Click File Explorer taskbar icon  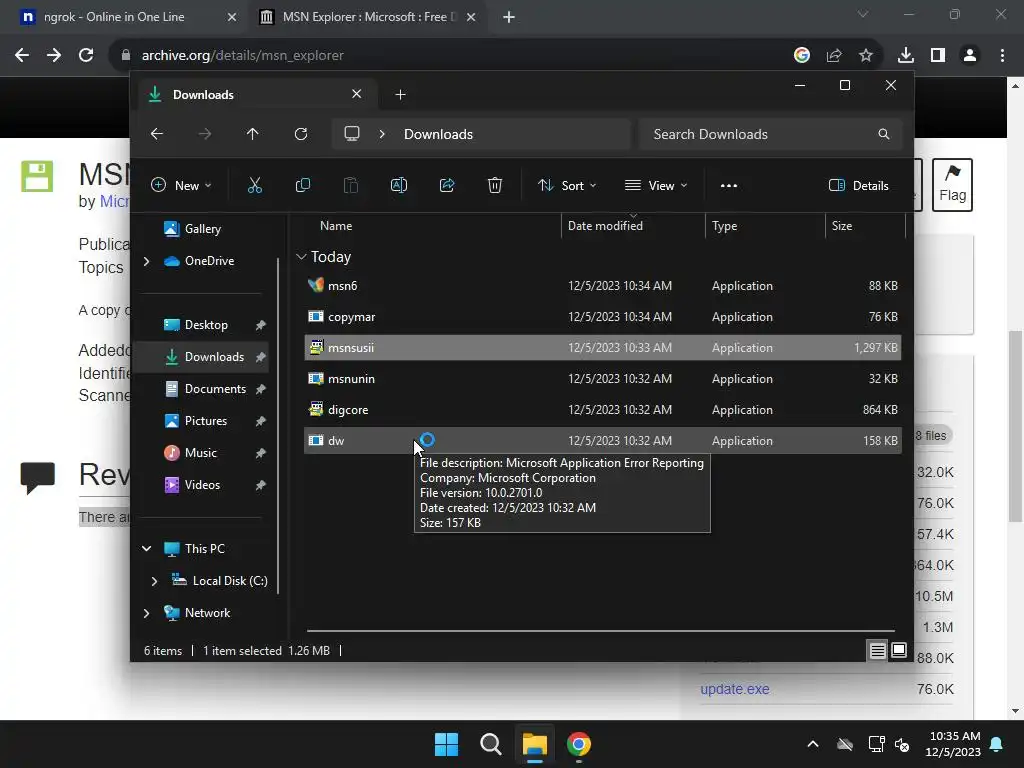pyautogui.click(x=534, y=744)
